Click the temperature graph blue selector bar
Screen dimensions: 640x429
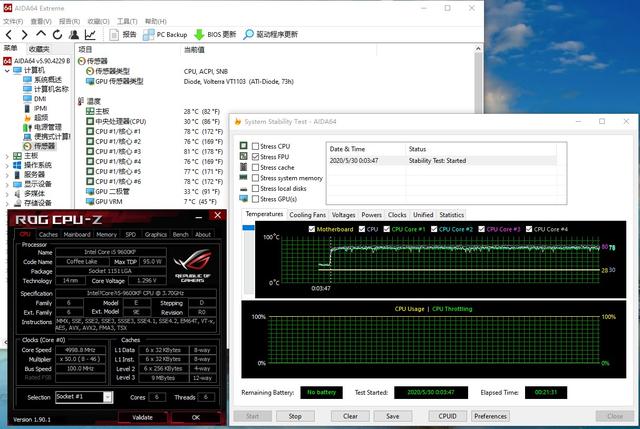click(249, 227)
